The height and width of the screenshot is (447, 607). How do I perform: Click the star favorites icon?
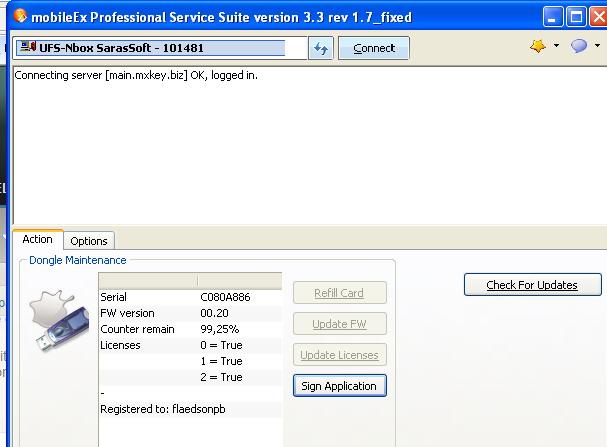[x=537, y=47]
